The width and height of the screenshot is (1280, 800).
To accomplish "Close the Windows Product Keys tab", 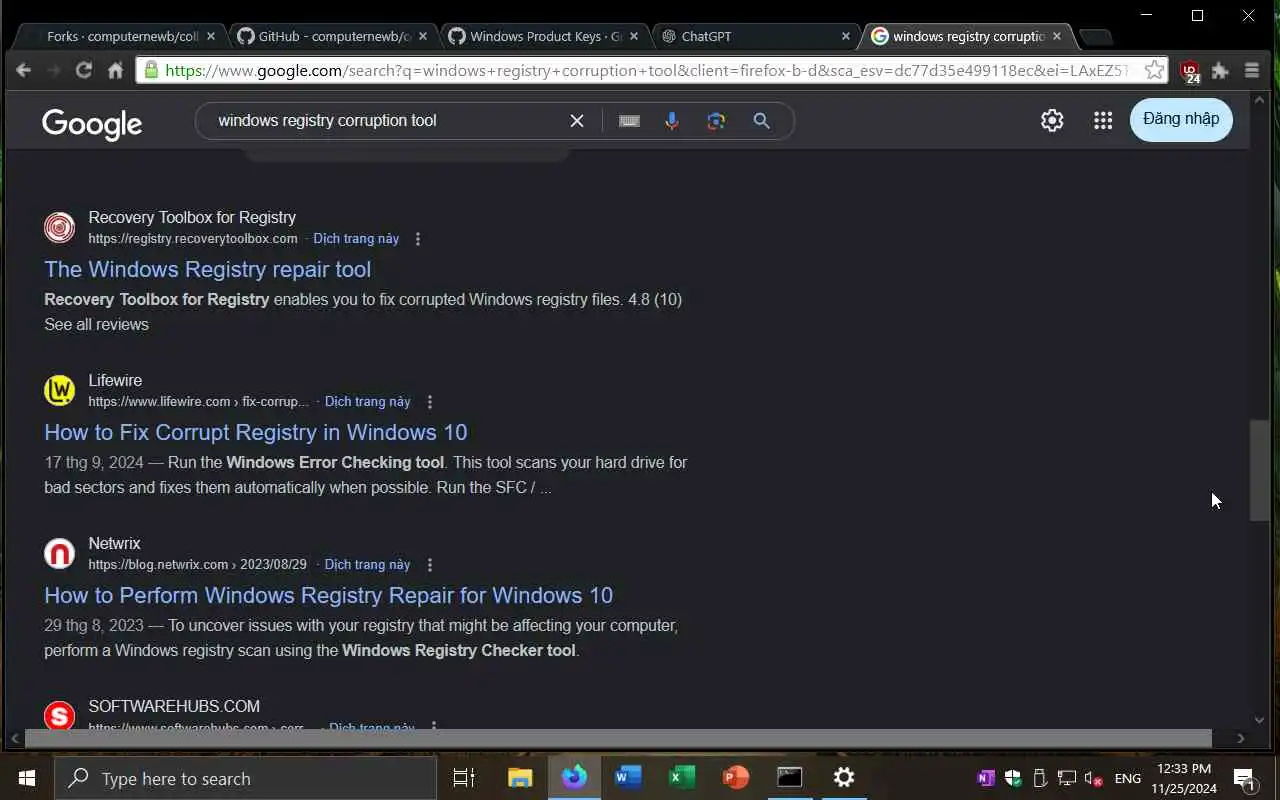I will 634,36.
